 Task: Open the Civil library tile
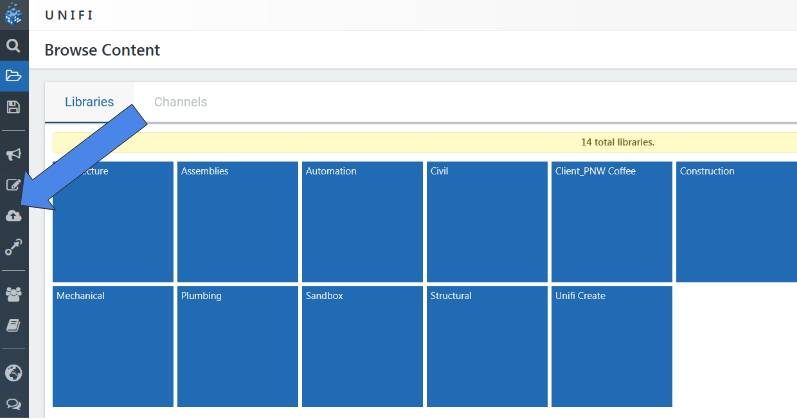coord(487,222)
